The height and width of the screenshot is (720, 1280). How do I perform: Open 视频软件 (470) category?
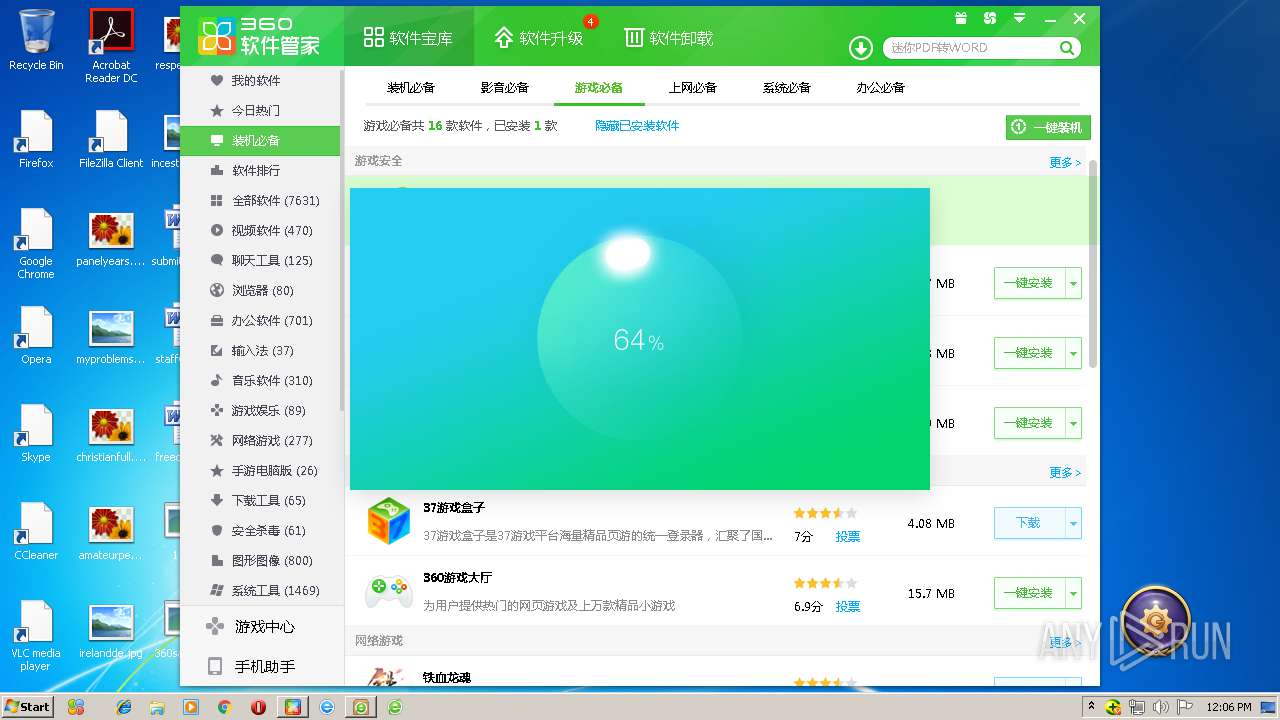260,230
